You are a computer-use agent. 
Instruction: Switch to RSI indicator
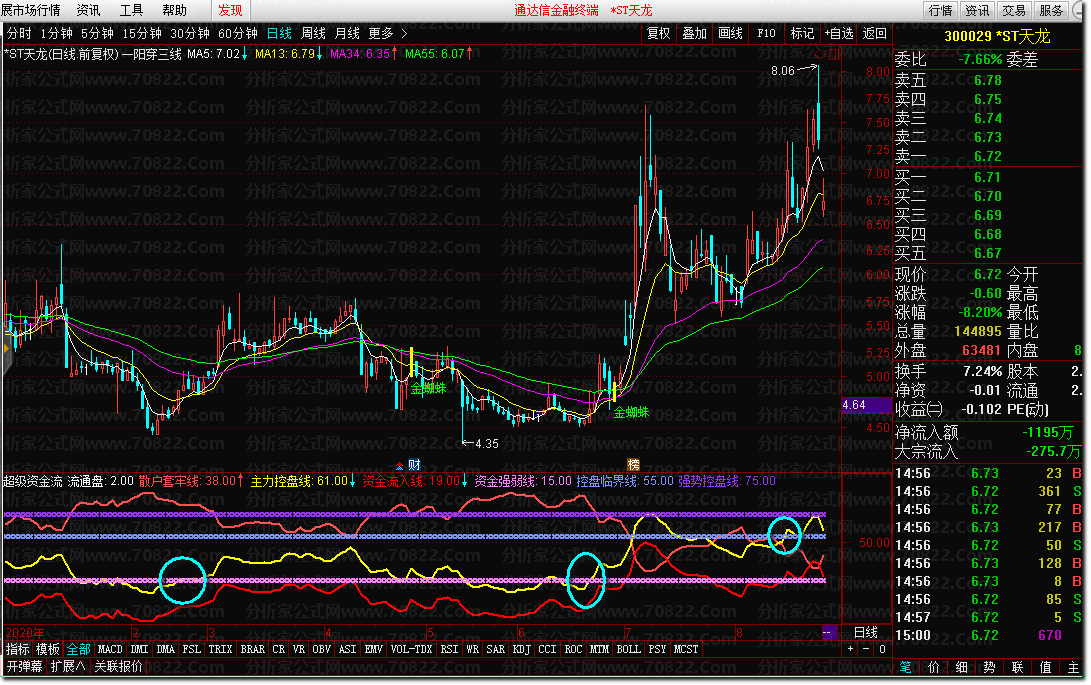coord(449,649)
